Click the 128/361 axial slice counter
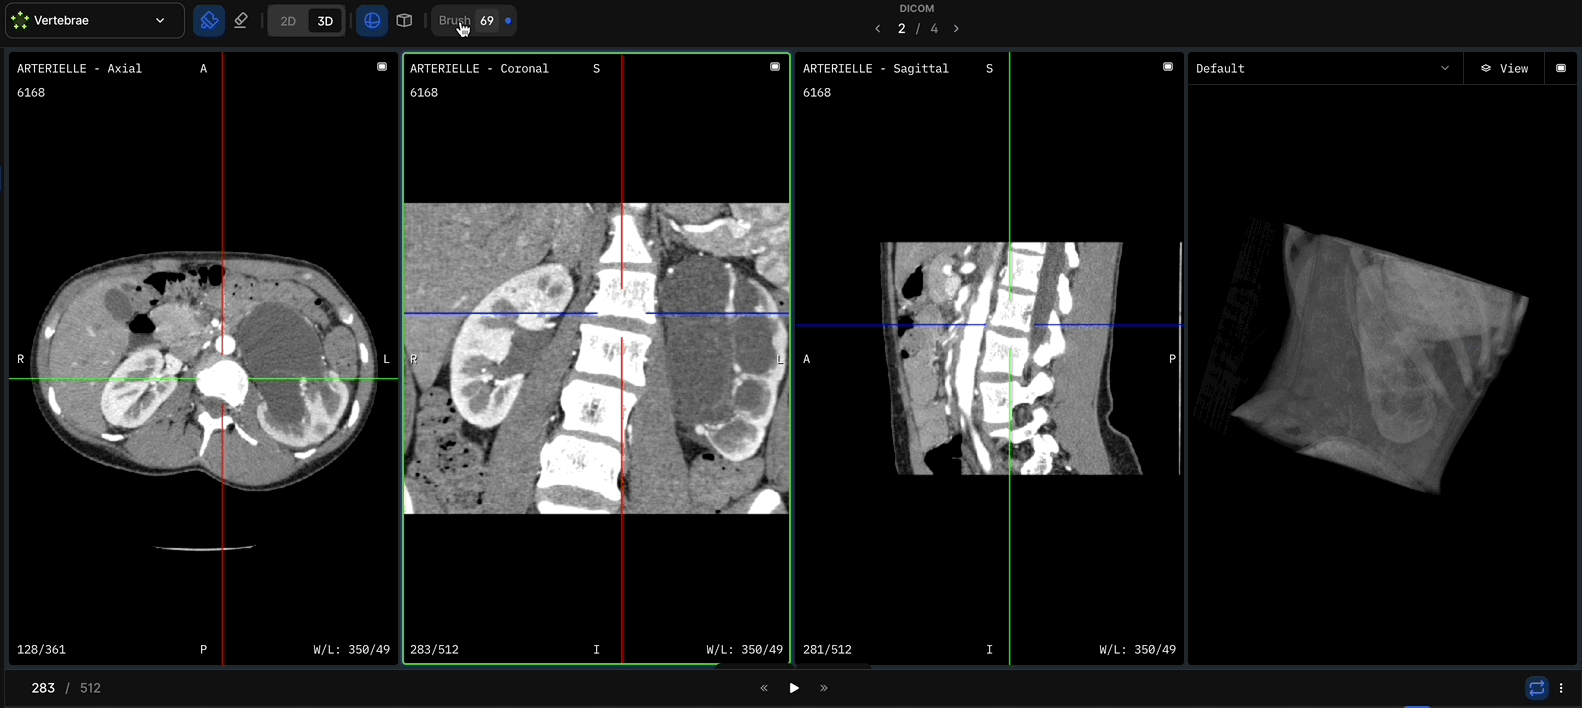The width and height of the screenshot is (1582, 708). [41, 650]
